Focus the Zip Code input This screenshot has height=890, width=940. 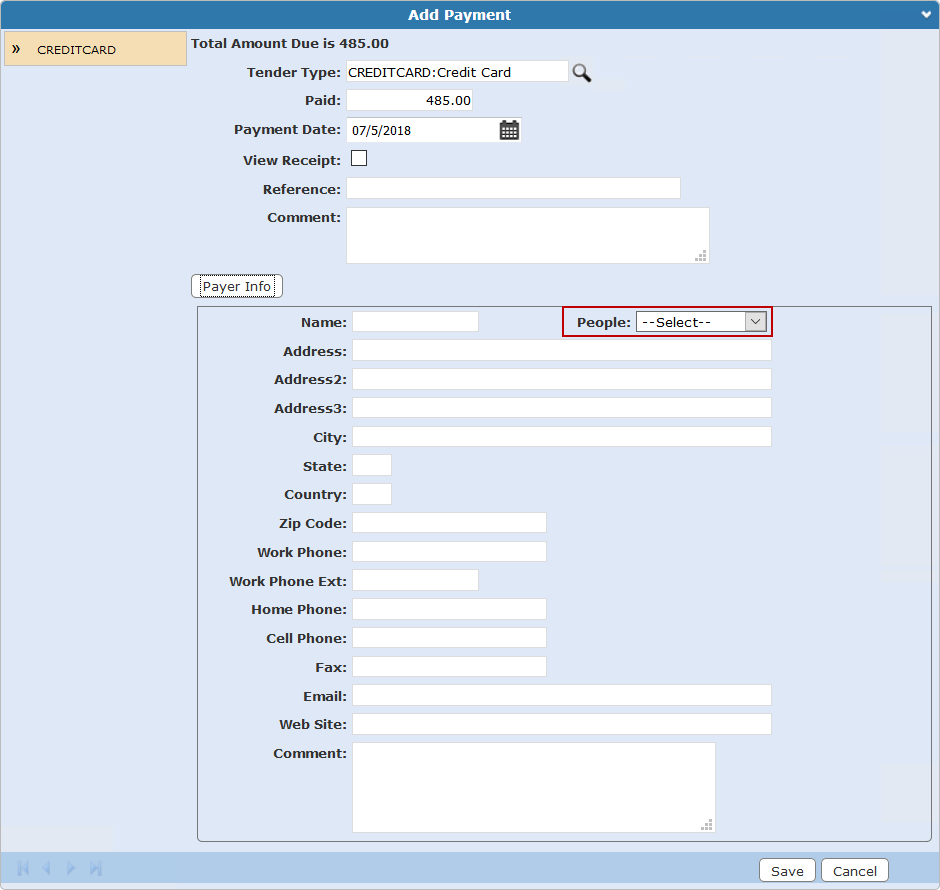tap(449, 523)
